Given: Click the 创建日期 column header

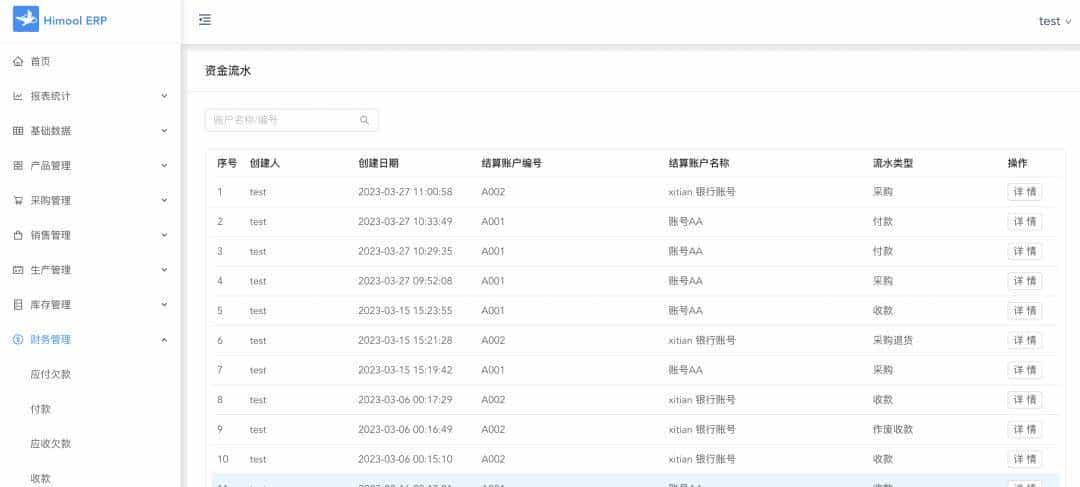Looking at the screenshot, I should (x=378, y=163).
